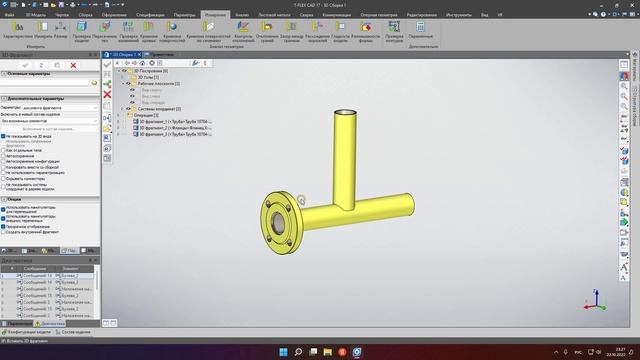
Task: Open Кривизна поверхностей по сечениям tool
Action: [208, 31]
